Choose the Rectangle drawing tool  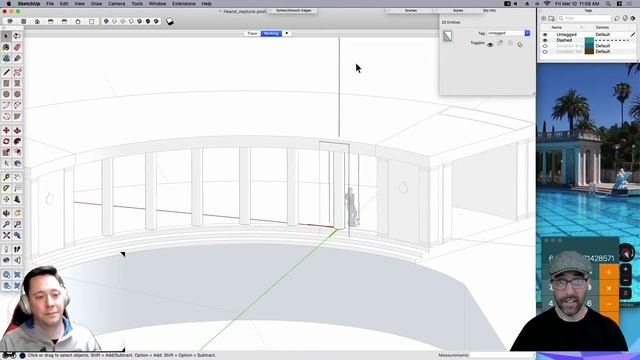(6, 83)
